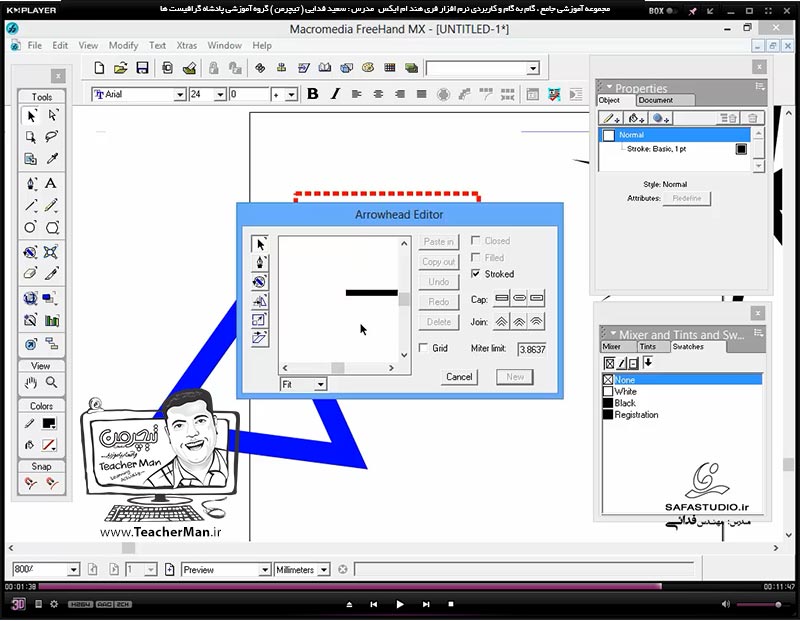Enable the Closed checkbox
The height and width of the screenshot is (621, 800).
(x=476, y=240)
